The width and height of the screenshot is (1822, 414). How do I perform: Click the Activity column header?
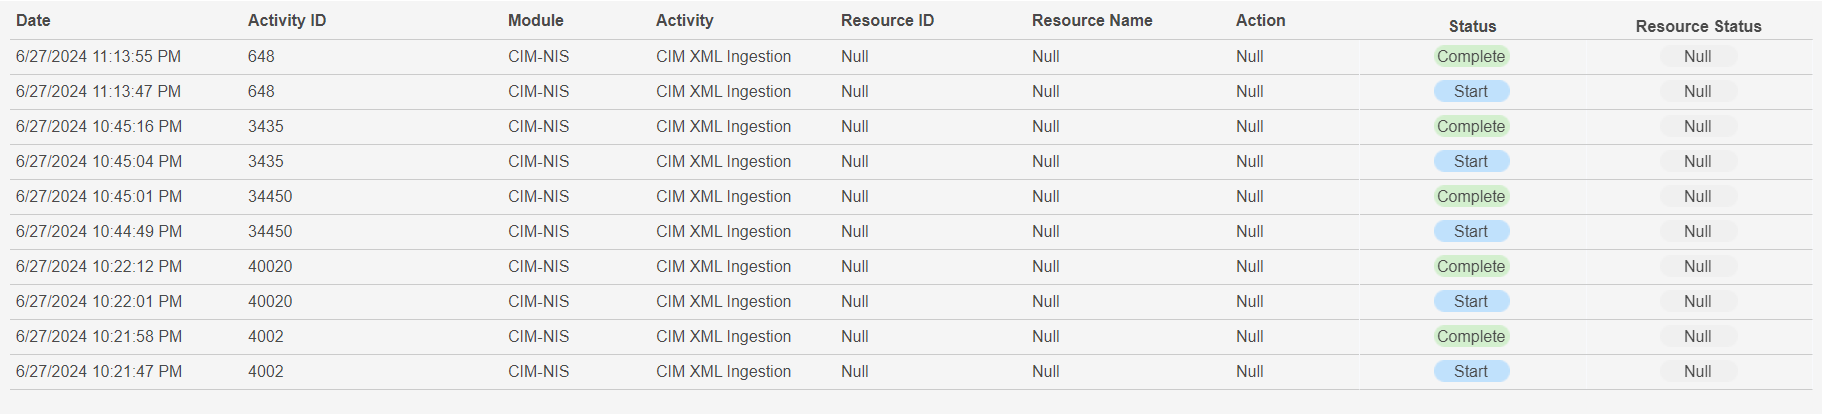tap(684, 20)
